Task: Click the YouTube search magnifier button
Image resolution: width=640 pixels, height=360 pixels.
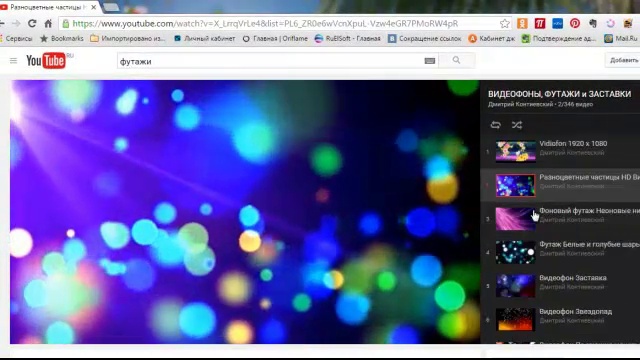Action: 456,60
